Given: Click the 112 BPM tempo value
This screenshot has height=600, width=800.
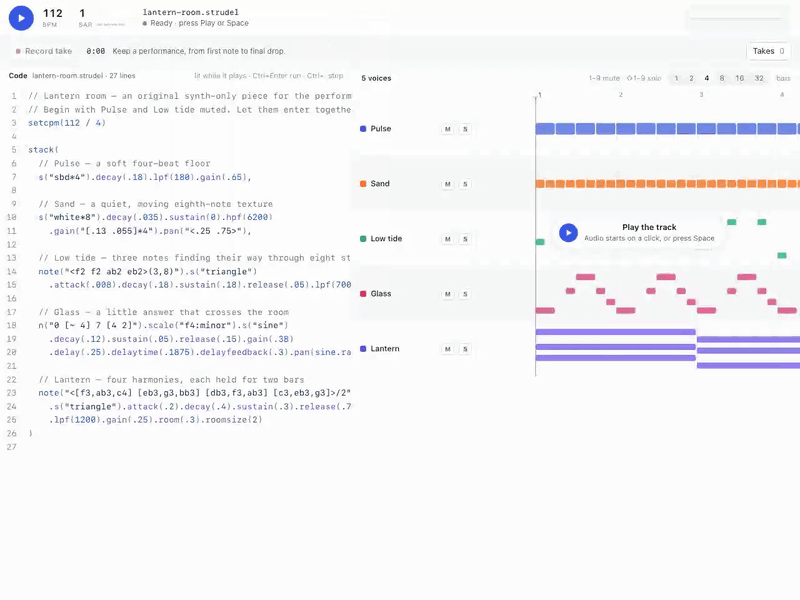Looking at the screenshot, I should click(x=53, y=13).
